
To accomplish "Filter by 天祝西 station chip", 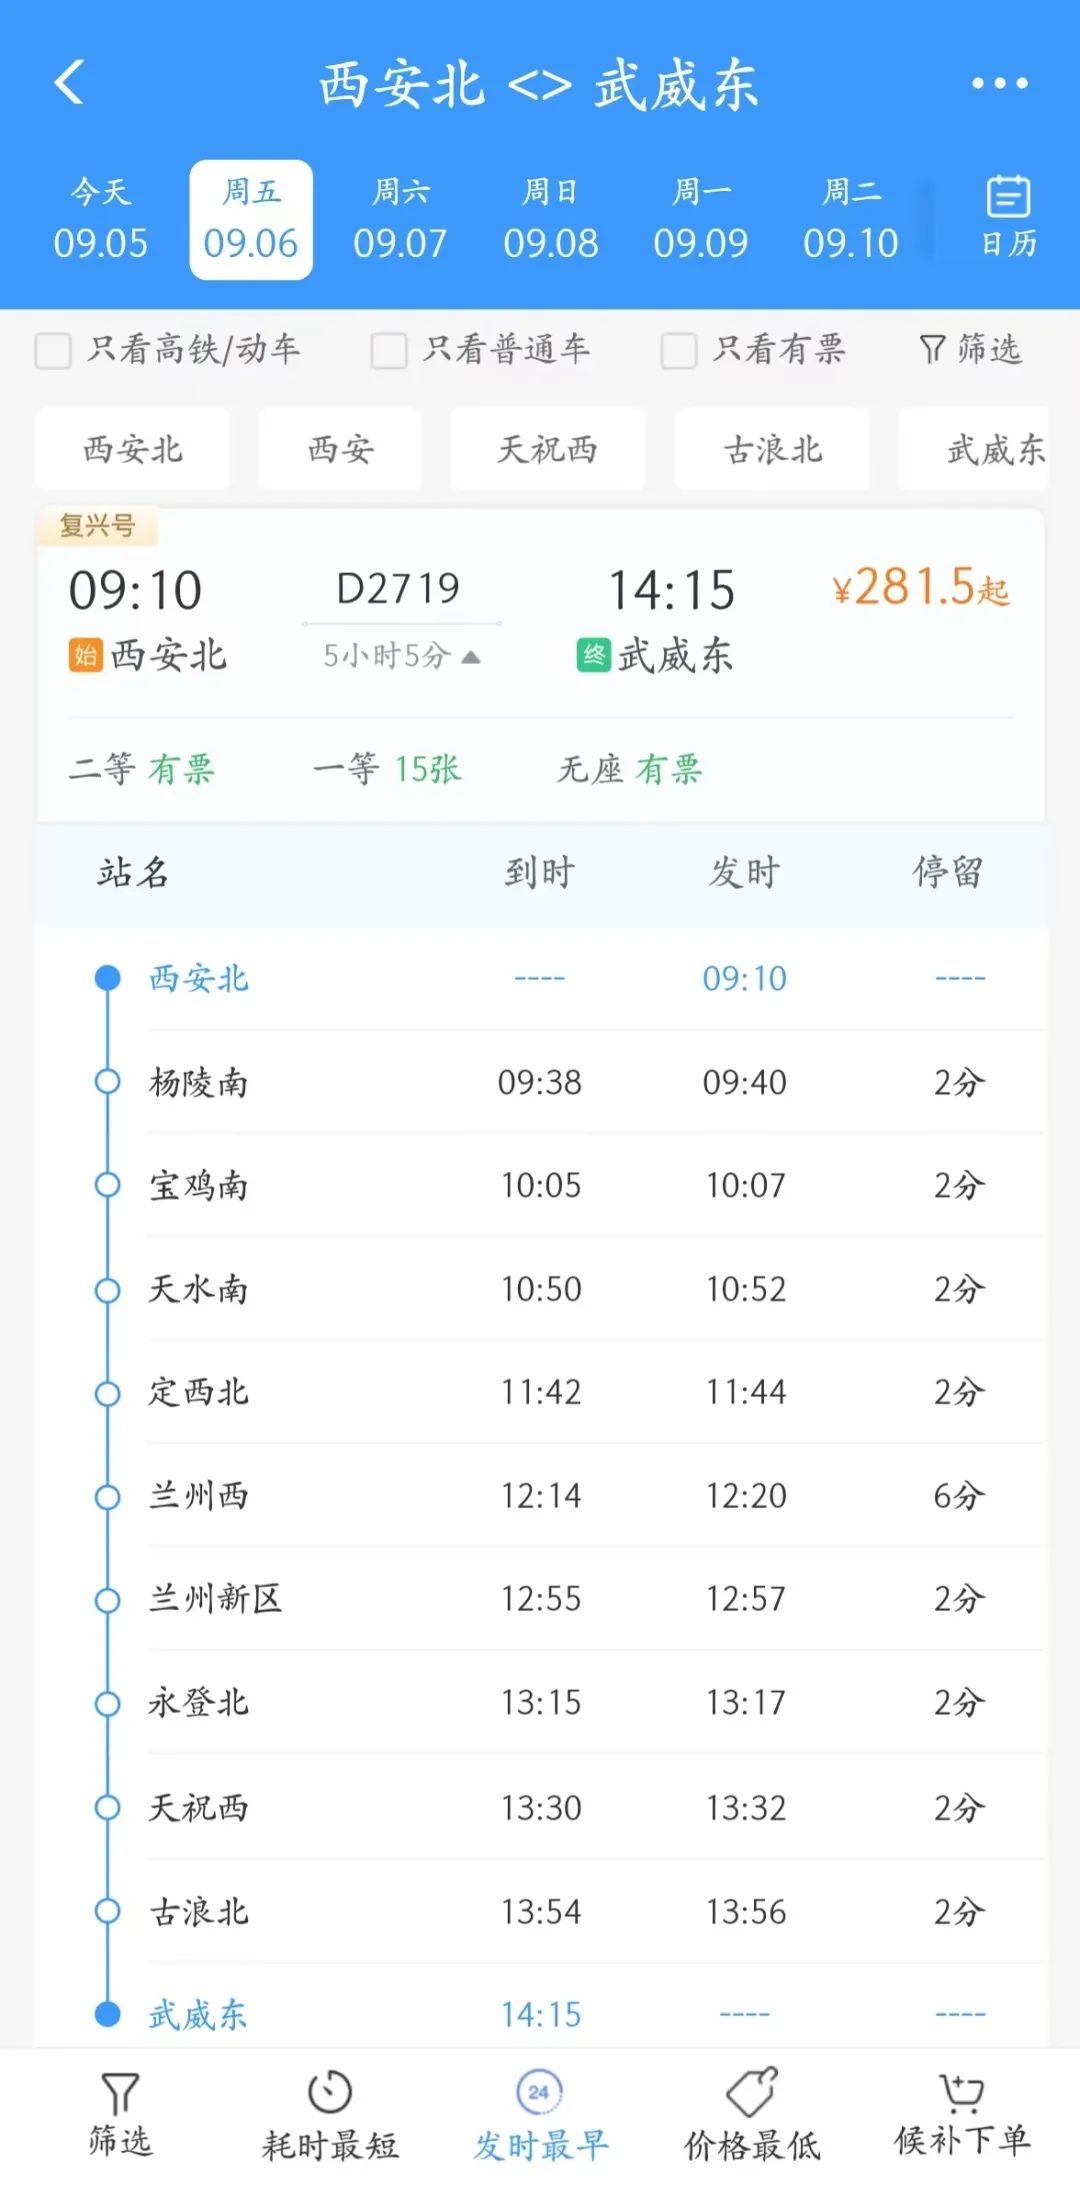I will [x=547, y=449].
